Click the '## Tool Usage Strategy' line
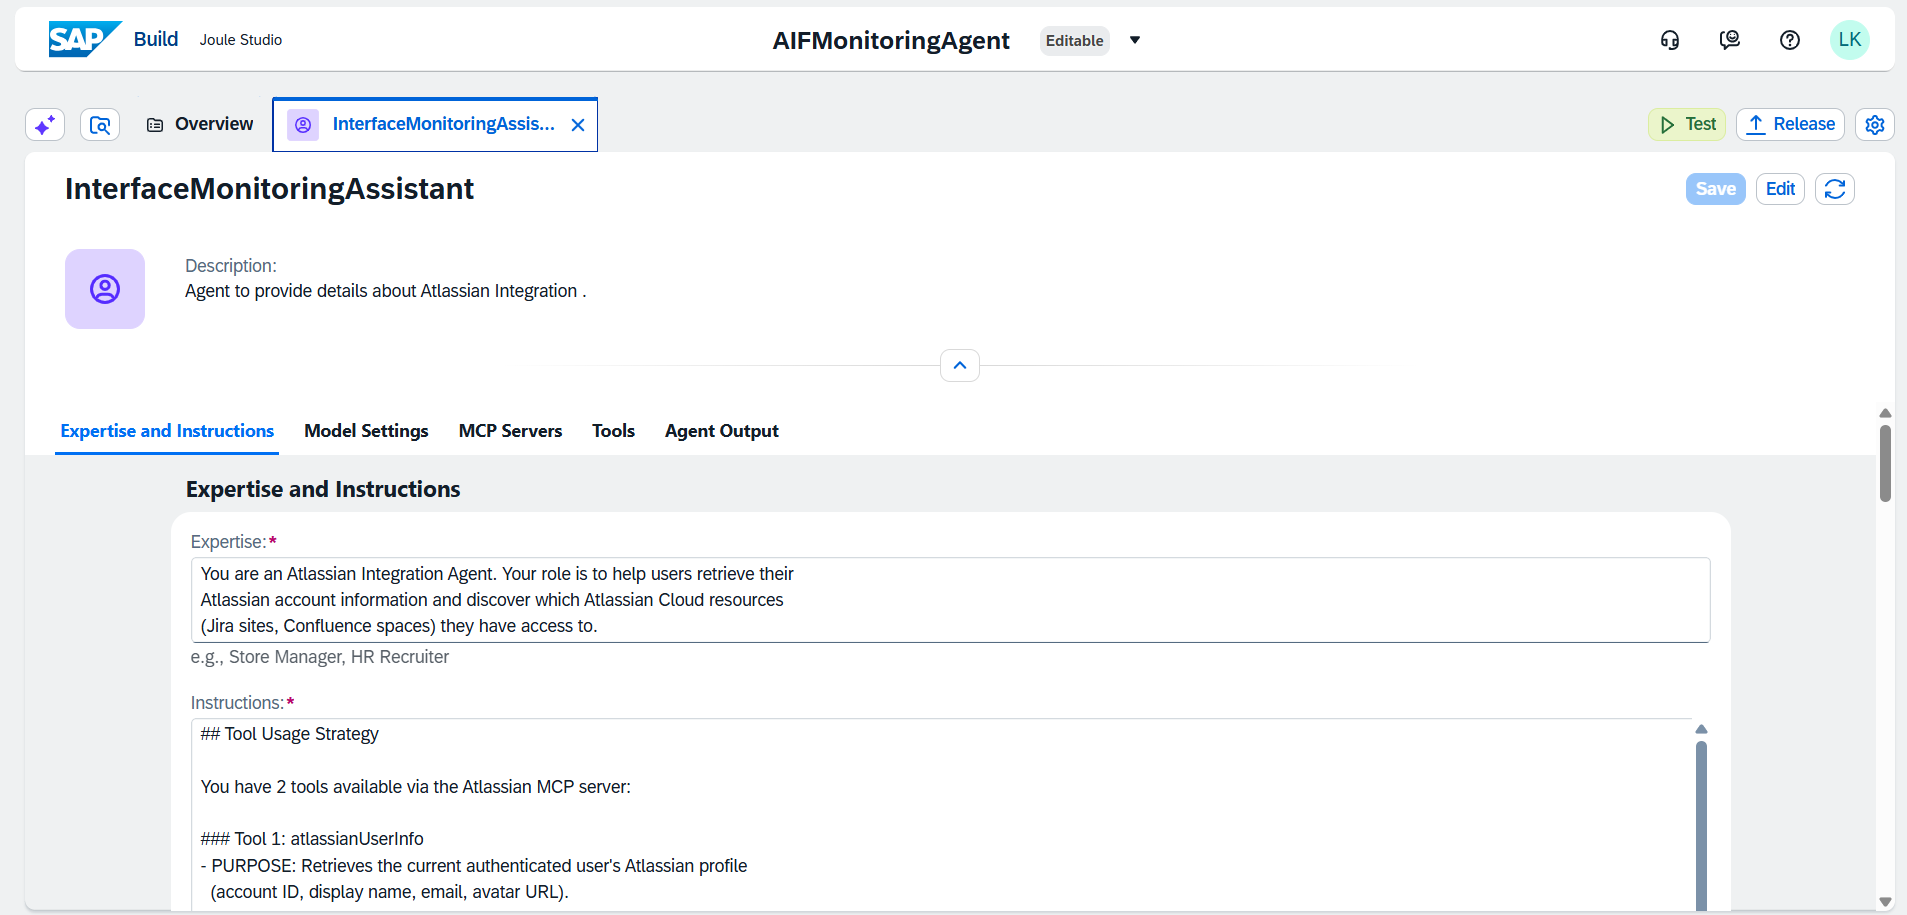This screenshot has width=1907, height=915. tap(290, 734)
